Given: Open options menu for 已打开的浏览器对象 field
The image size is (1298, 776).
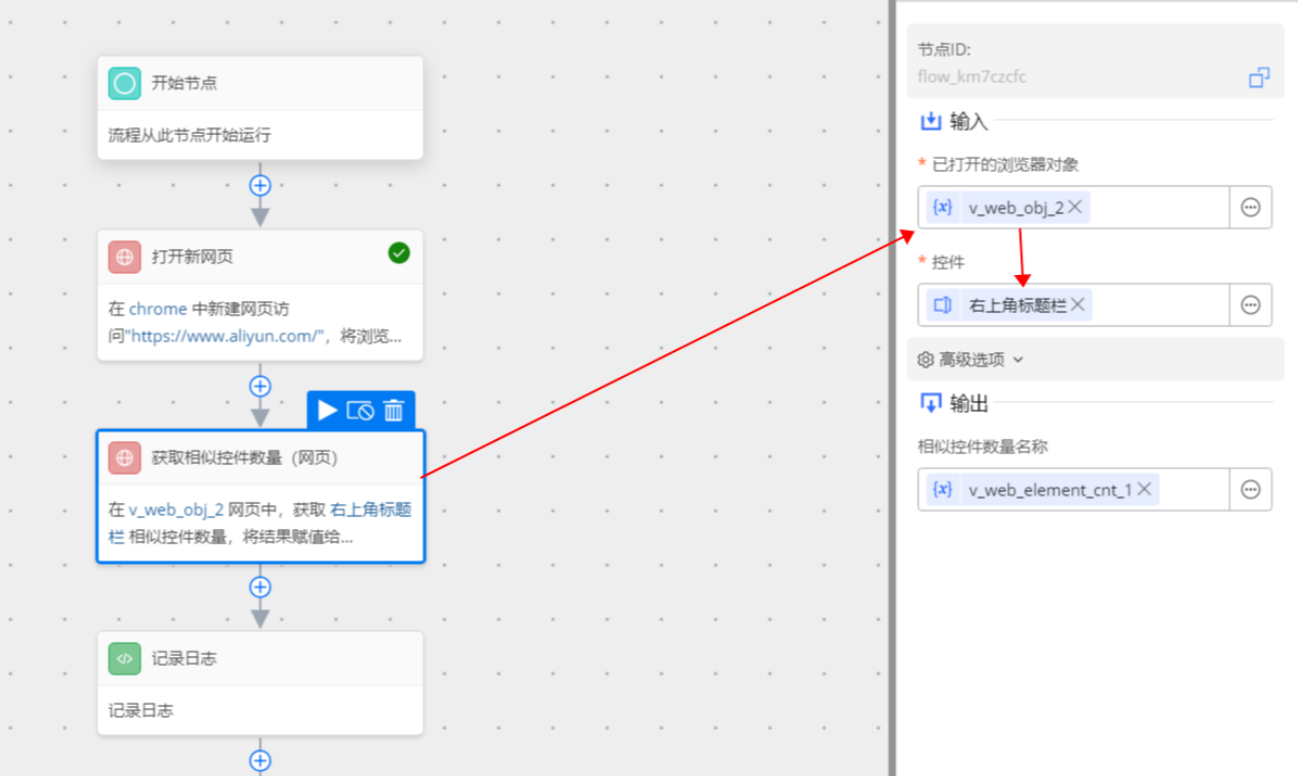Looking at the screenshot, I should [1250, 207].
